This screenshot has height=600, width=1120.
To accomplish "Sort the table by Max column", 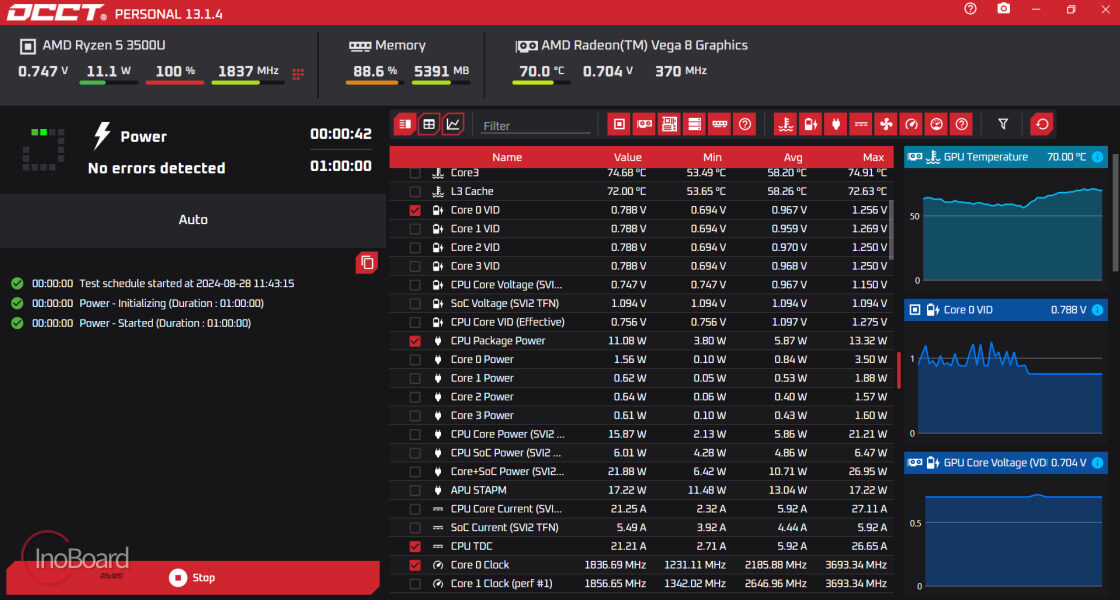I will 873,157.
